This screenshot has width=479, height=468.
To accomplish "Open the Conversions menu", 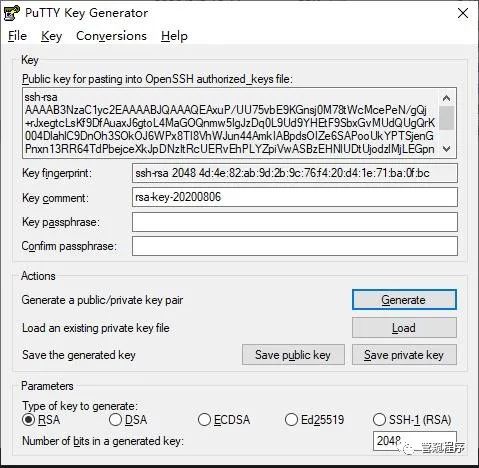I will pos(111,36).
